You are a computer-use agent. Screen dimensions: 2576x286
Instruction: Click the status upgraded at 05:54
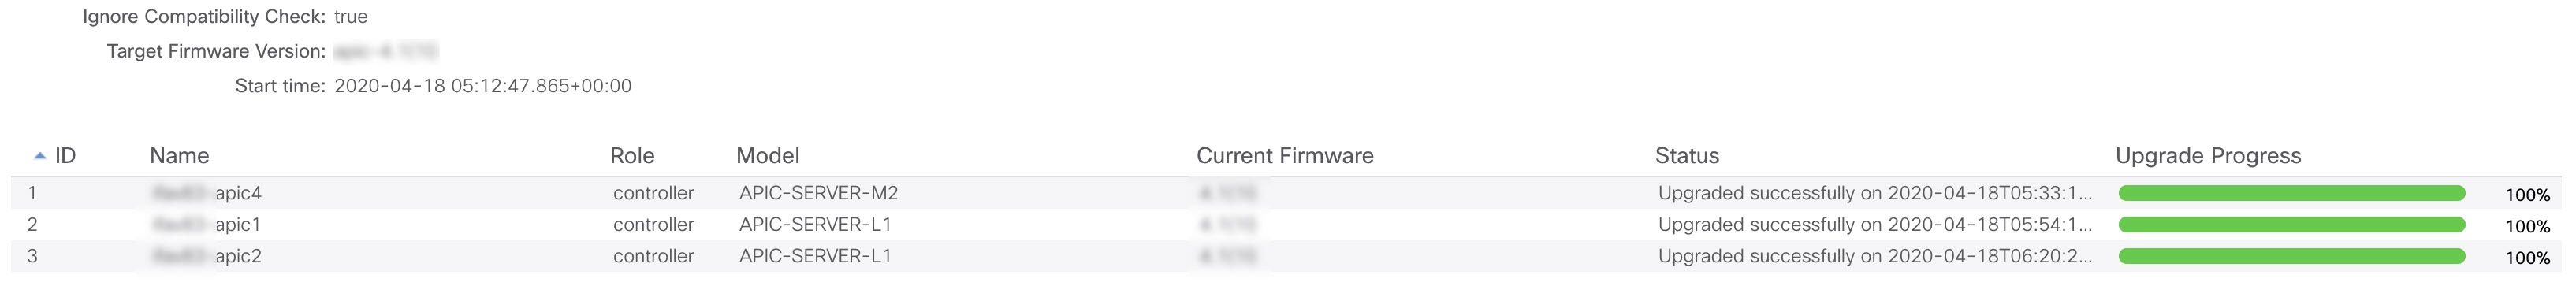(x=1875, y=225)
